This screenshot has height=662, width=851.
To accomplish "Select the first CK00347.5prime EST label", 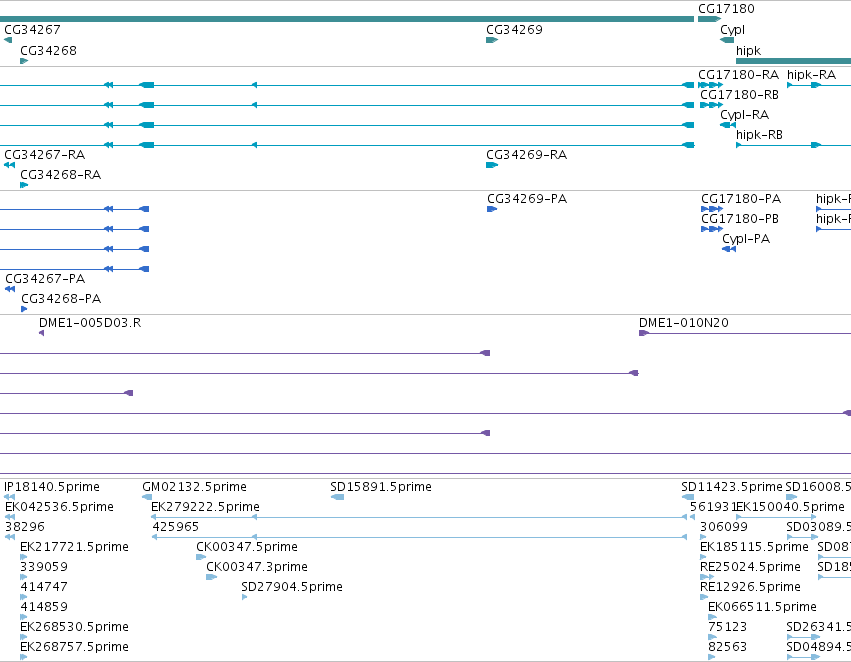I will tap(247, 547).
